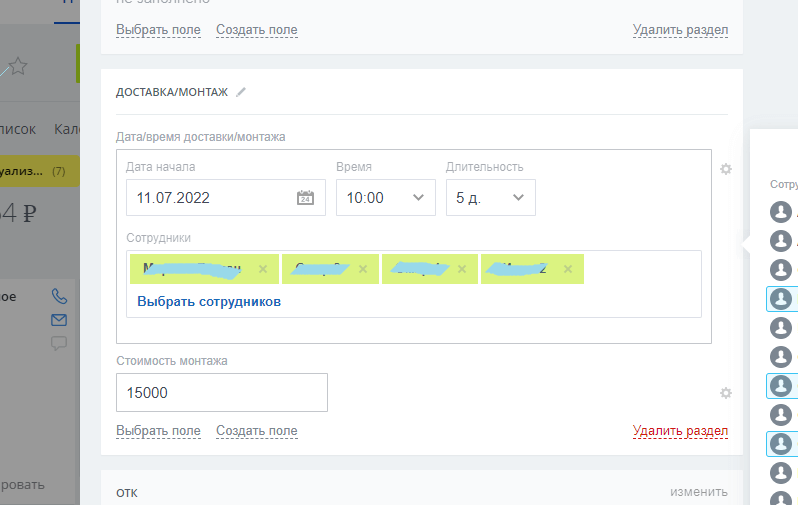798x505 pixels.
Task: Open gear settings beside Стоимость монтажа field
Action: click(x=726, y=393)
